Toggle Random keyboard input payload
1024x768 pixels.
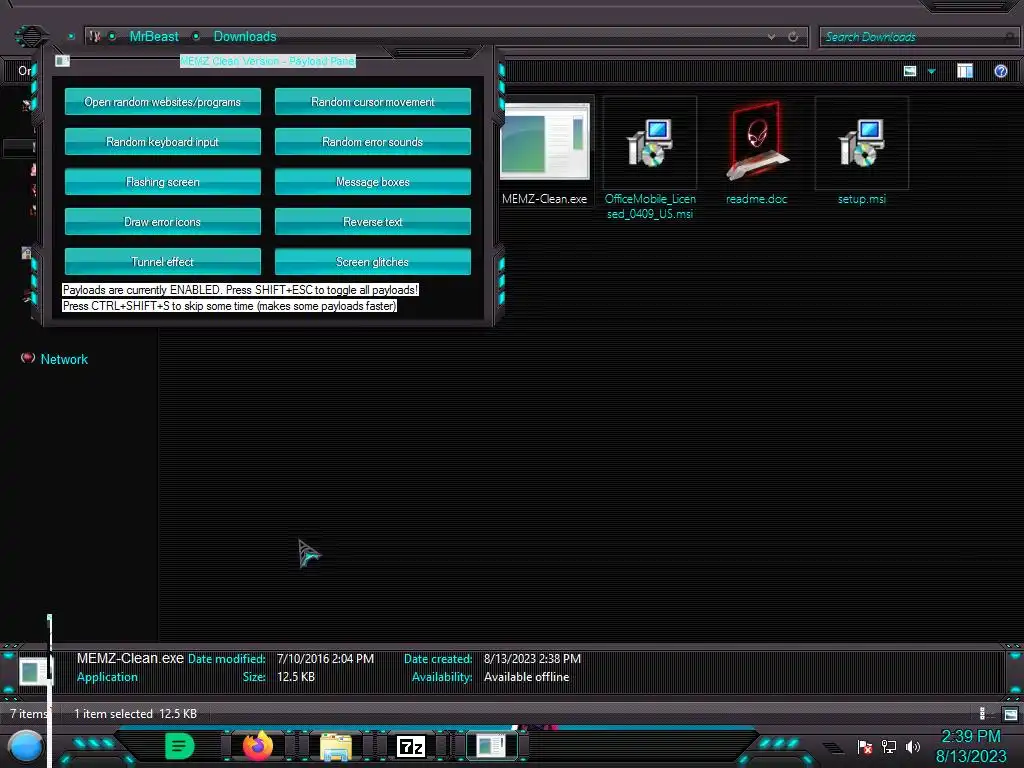click(163, 142)
